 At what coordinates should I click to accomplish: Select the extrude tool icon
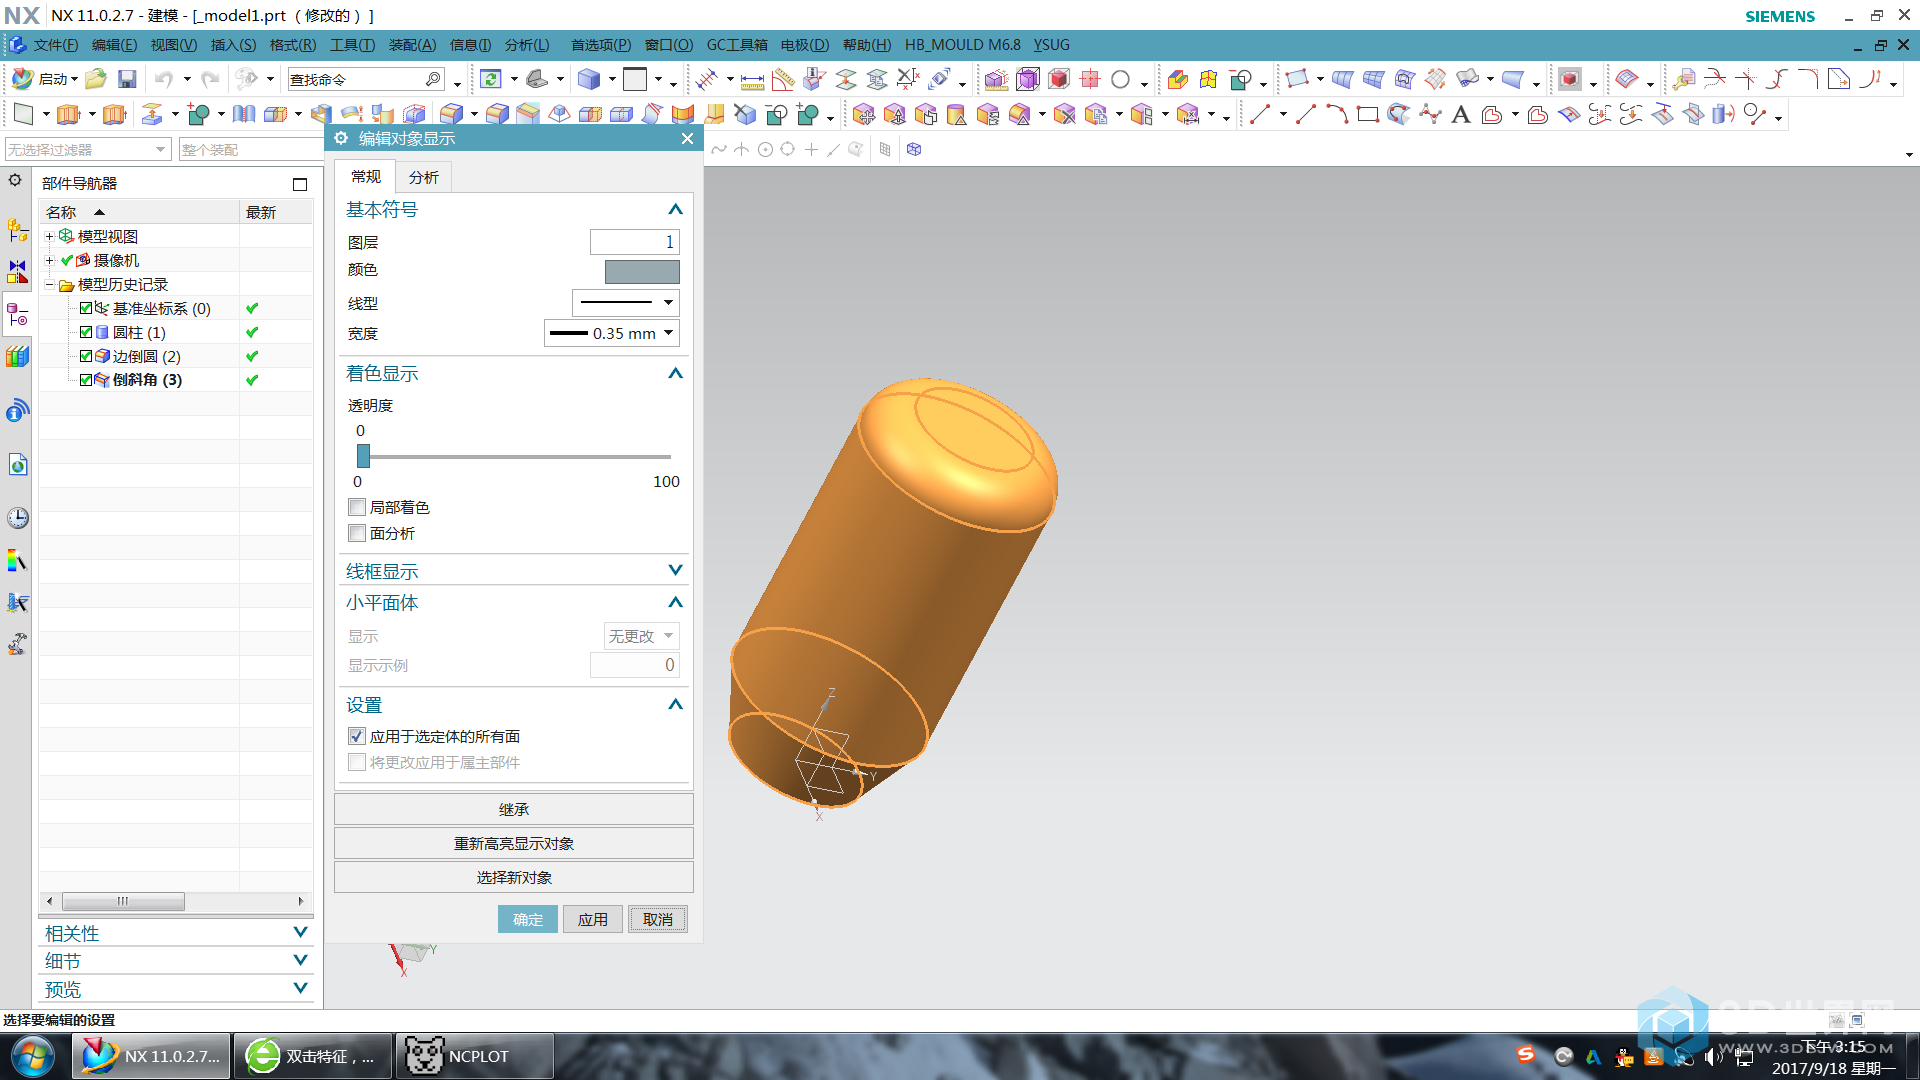[68, 115]
